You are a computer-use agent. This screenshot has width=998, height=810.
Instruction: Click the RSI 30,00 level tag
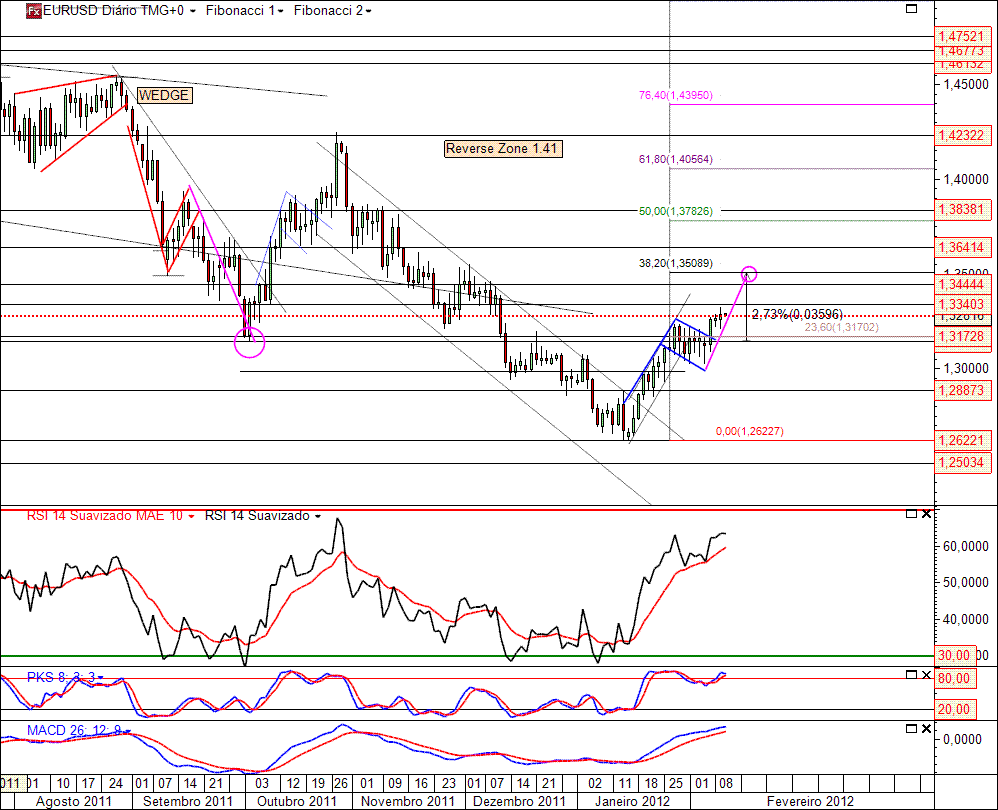tap(955, 655)
